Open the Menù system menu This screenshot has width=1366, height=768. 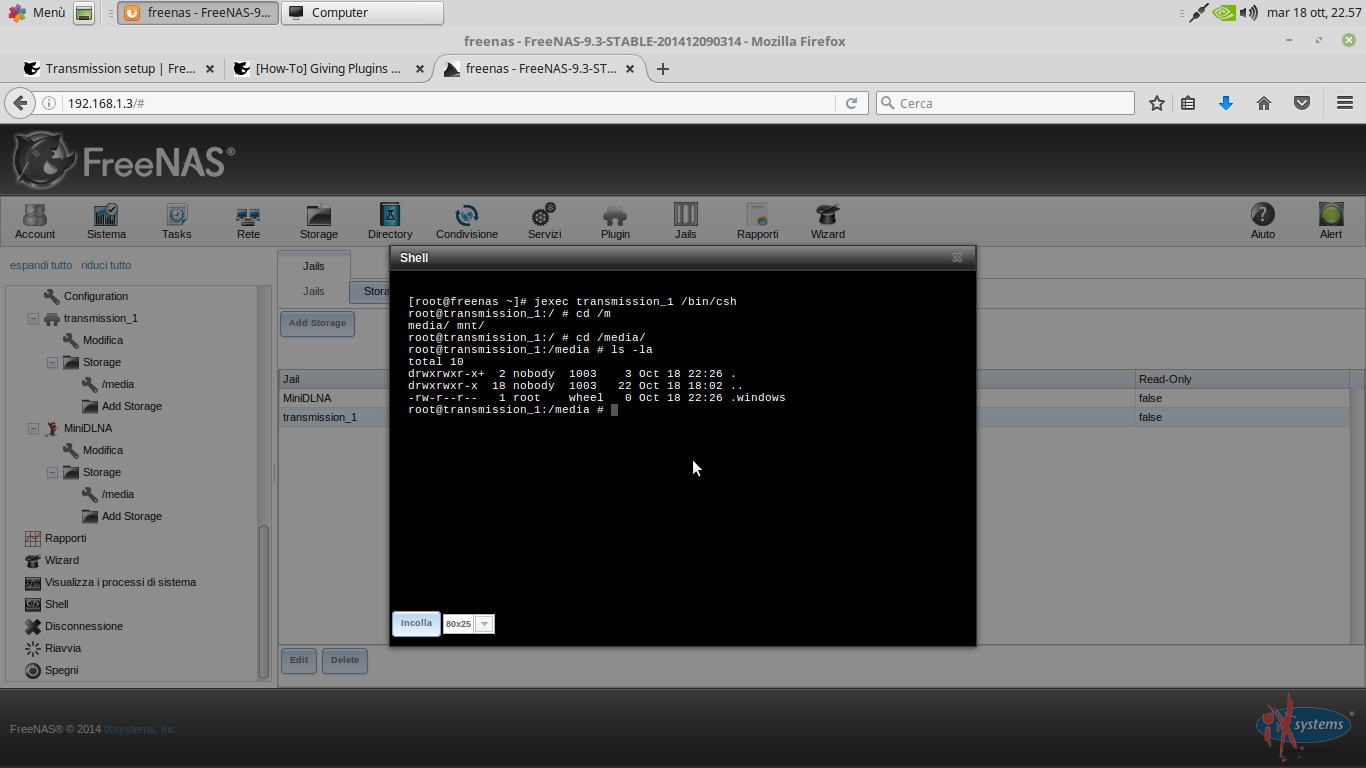(x=37, y=13)
